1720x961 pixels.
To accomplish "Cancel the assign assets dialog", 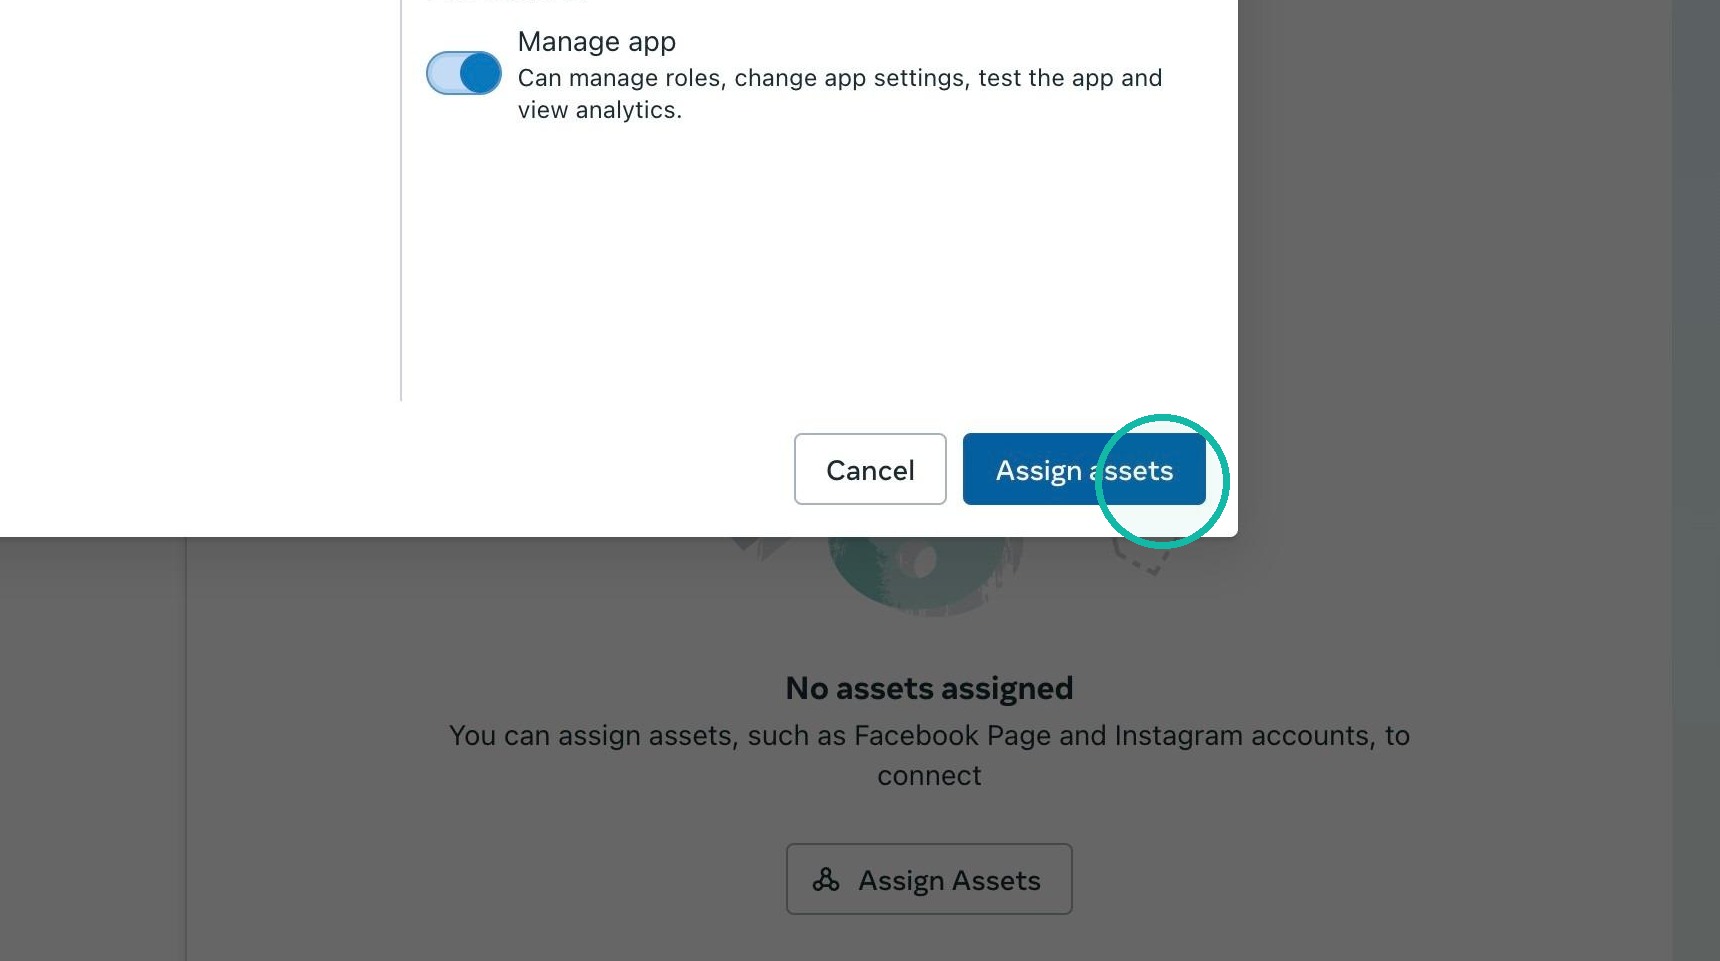I will (x=870, y=469).
